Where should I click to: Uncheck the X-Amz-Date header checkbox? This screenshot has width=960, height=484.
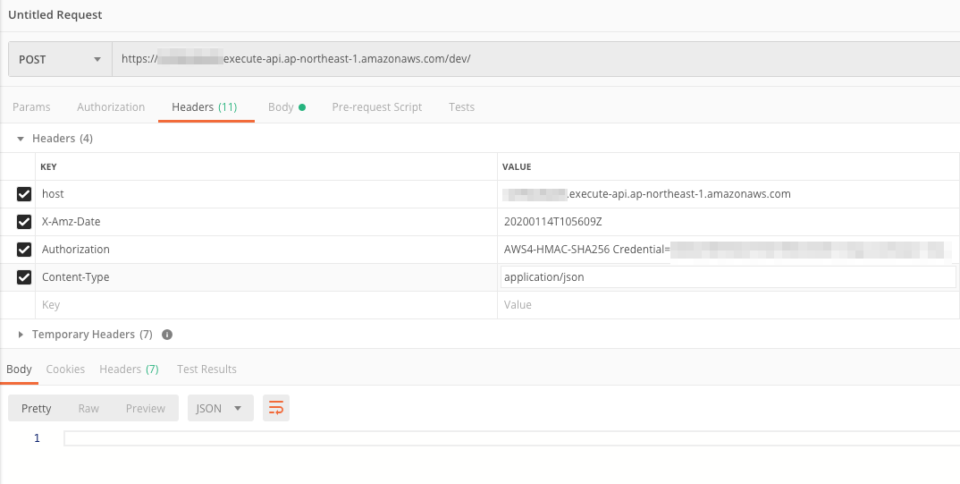[24, 222]
